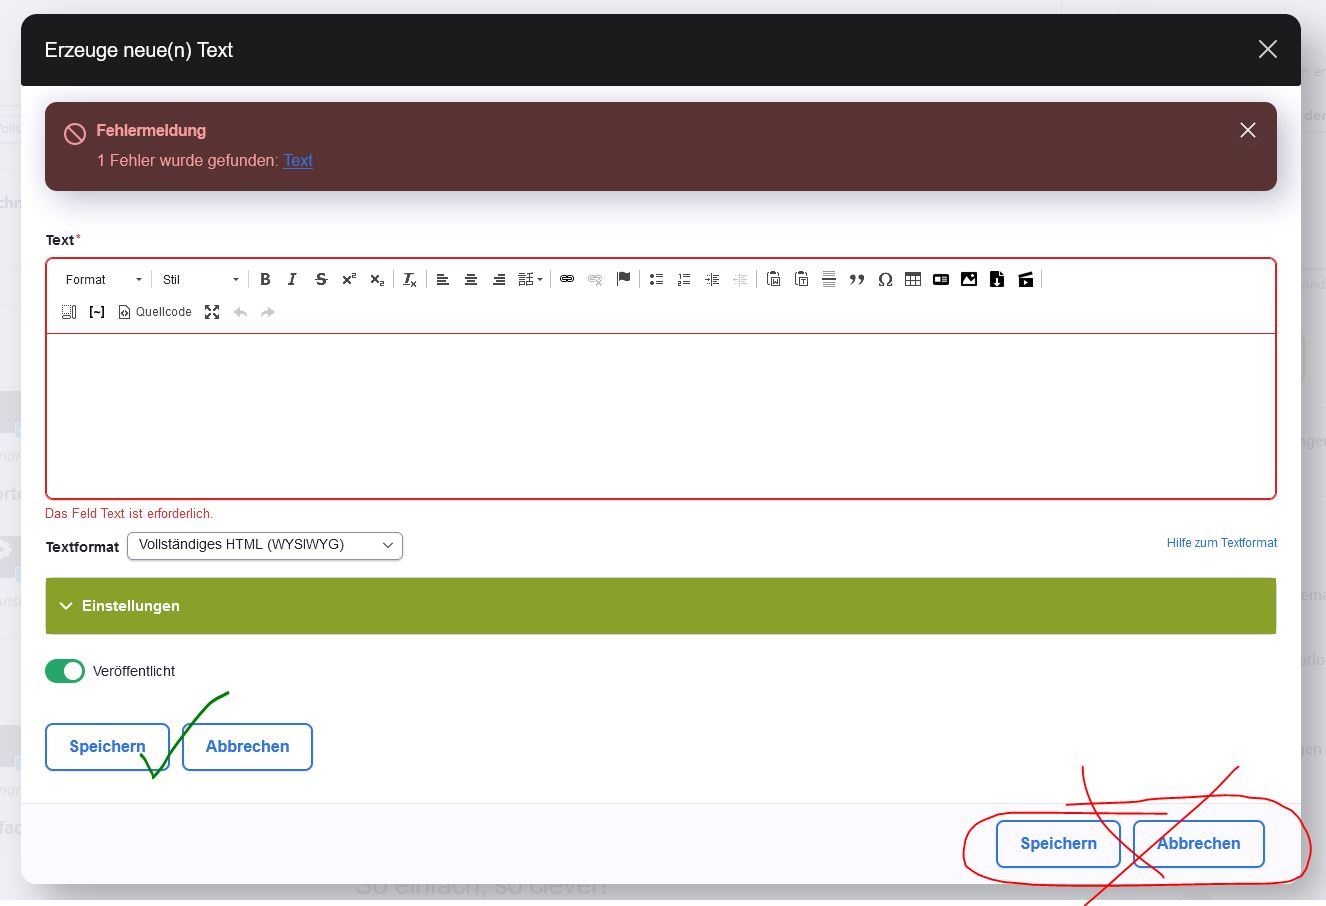Insert a special character using the omega icon

pos(885,279)
